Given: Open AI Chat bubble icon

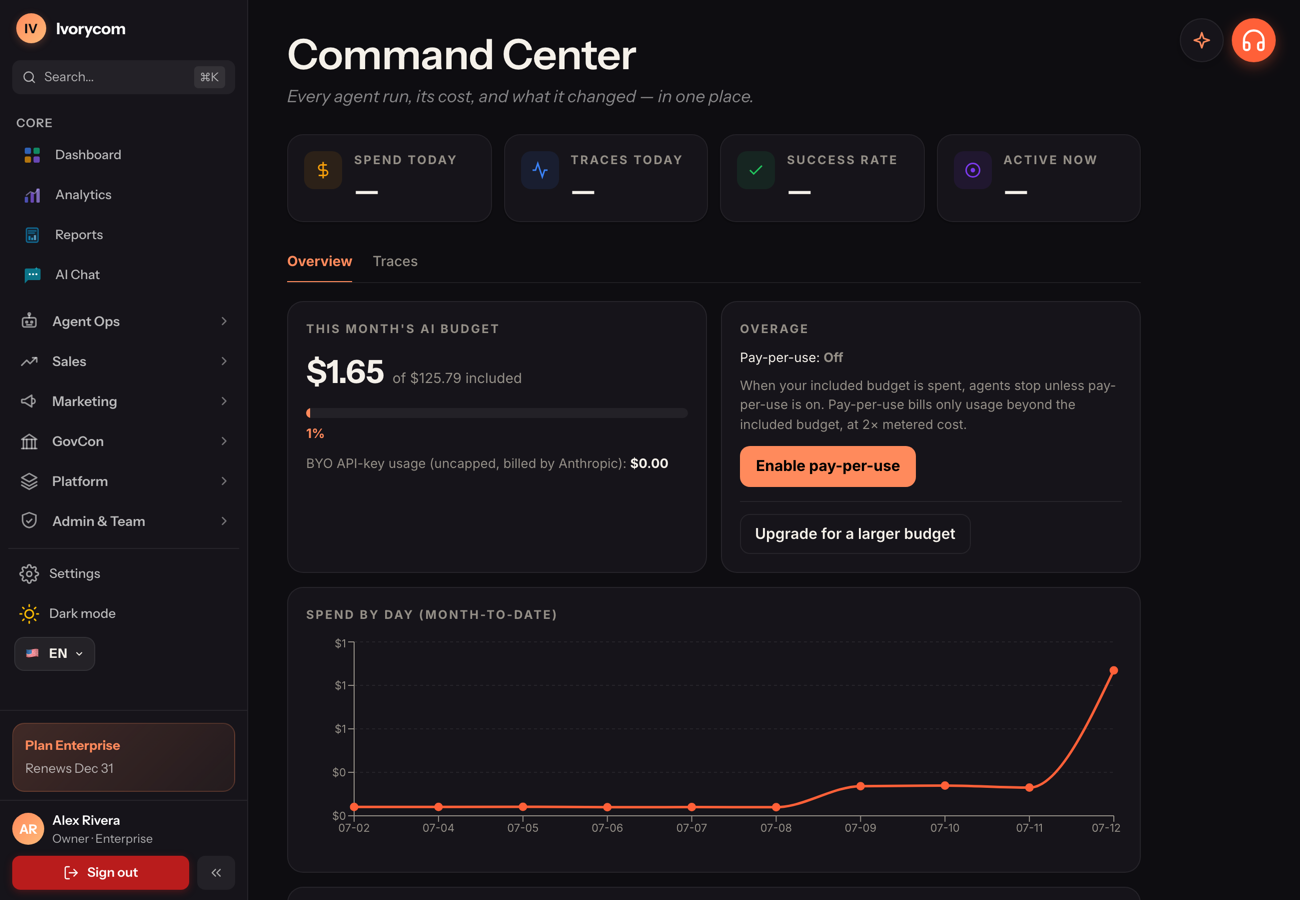Looking at the screenshot, I should pyautogui.click(x=32, y=275).
